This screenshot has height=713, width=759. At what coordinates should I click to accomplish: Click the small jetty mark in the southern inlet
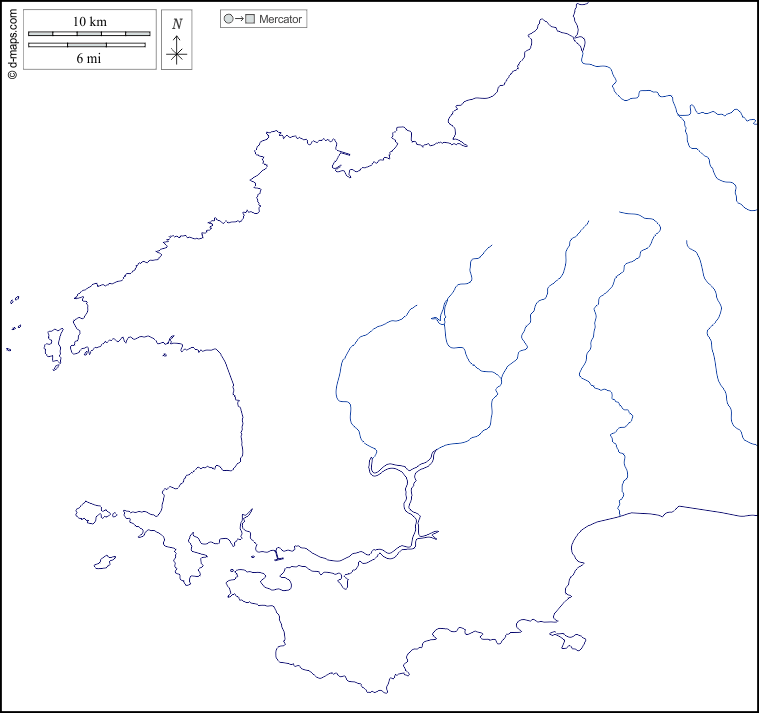[x=277, y=556]
